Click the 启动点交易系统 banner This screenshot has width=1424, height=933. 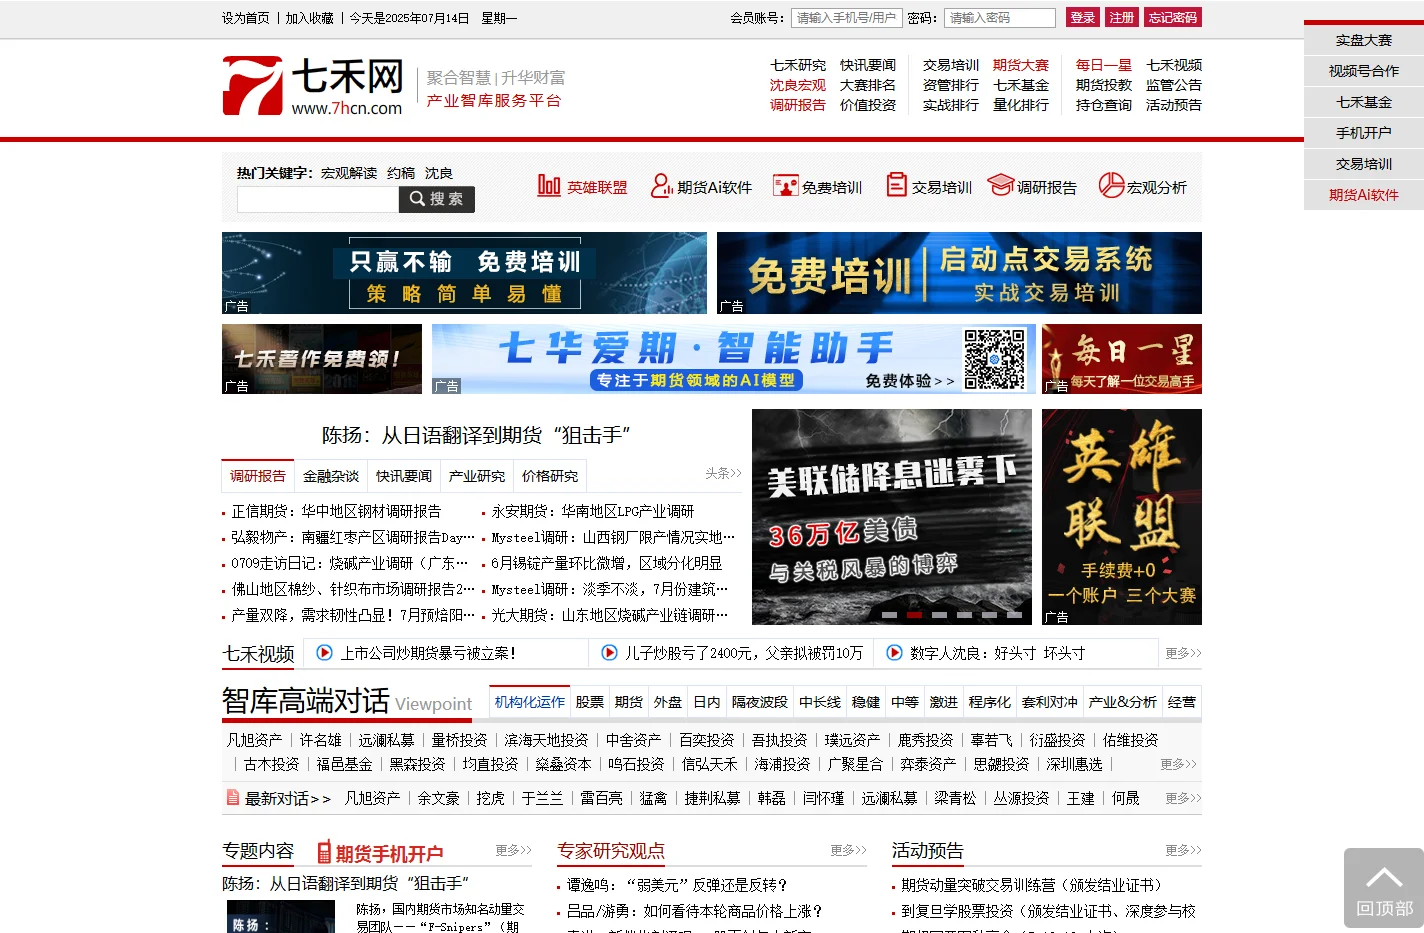959,273
